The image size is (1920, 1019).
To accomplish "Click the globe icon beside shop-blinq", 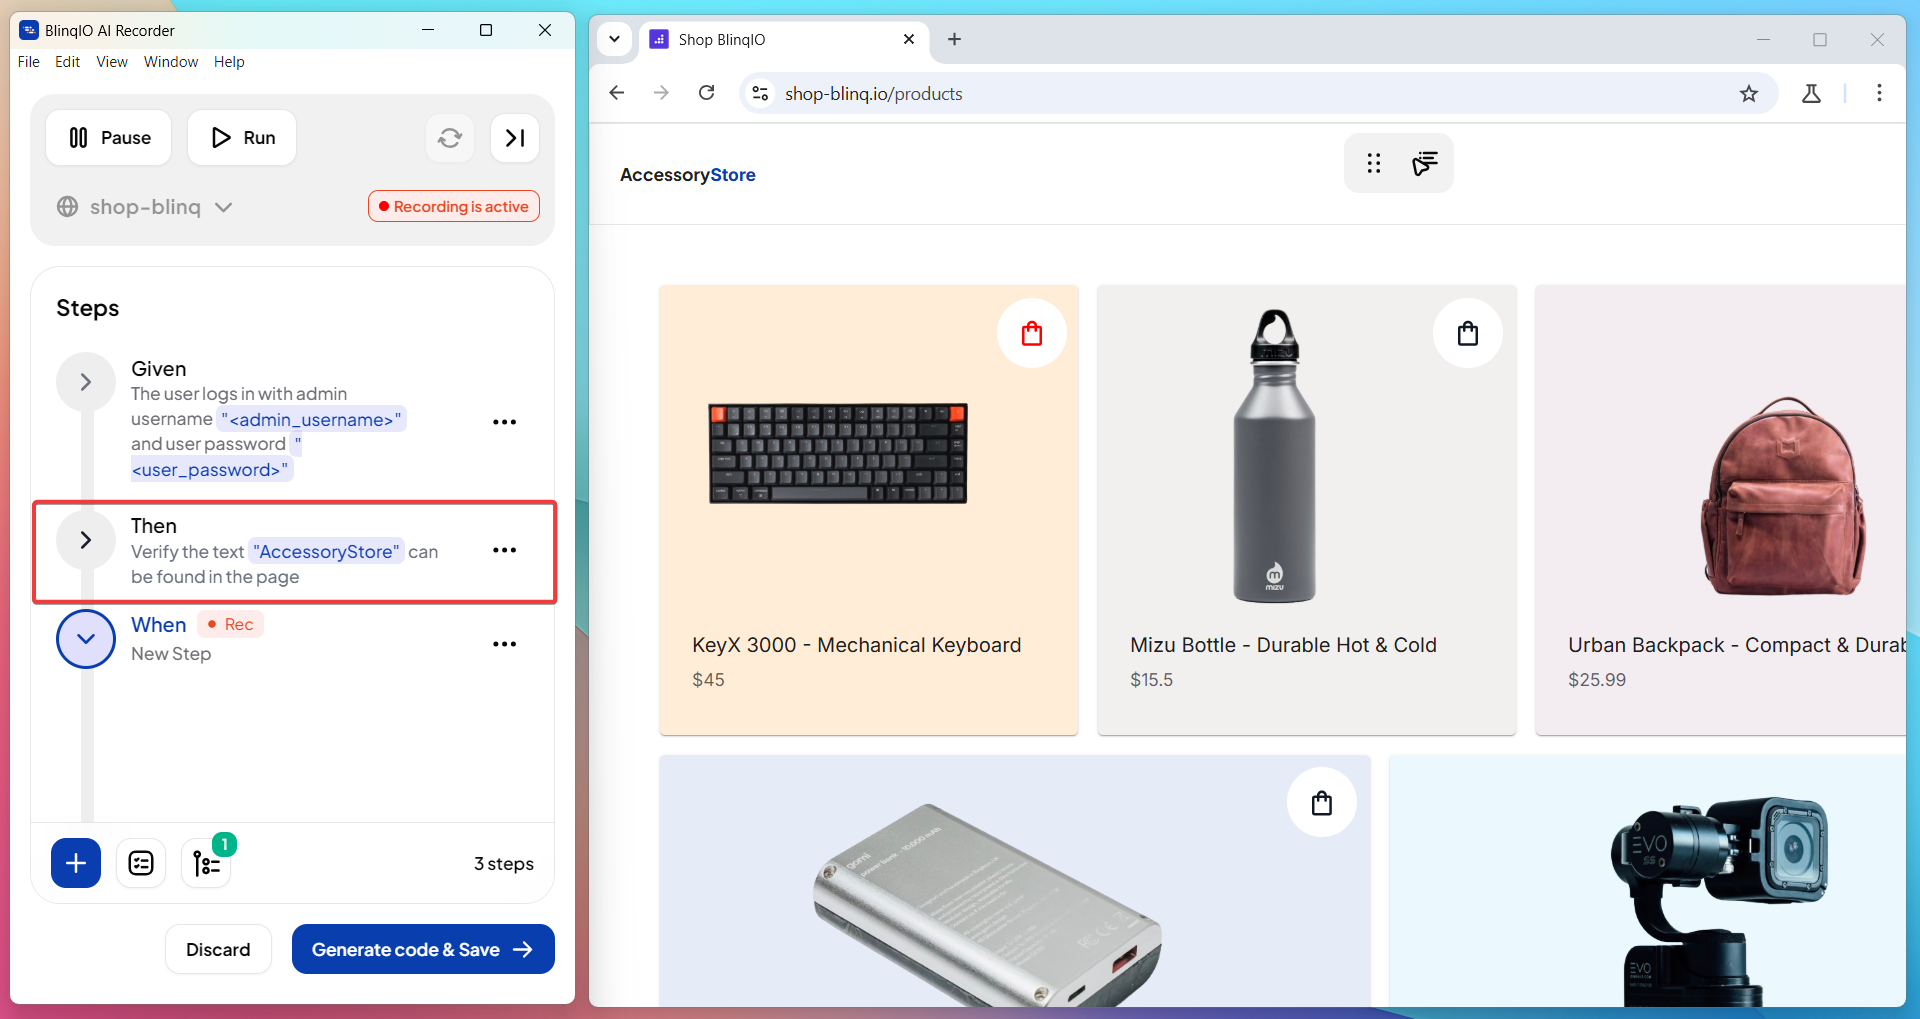I will tap(67, 207).
